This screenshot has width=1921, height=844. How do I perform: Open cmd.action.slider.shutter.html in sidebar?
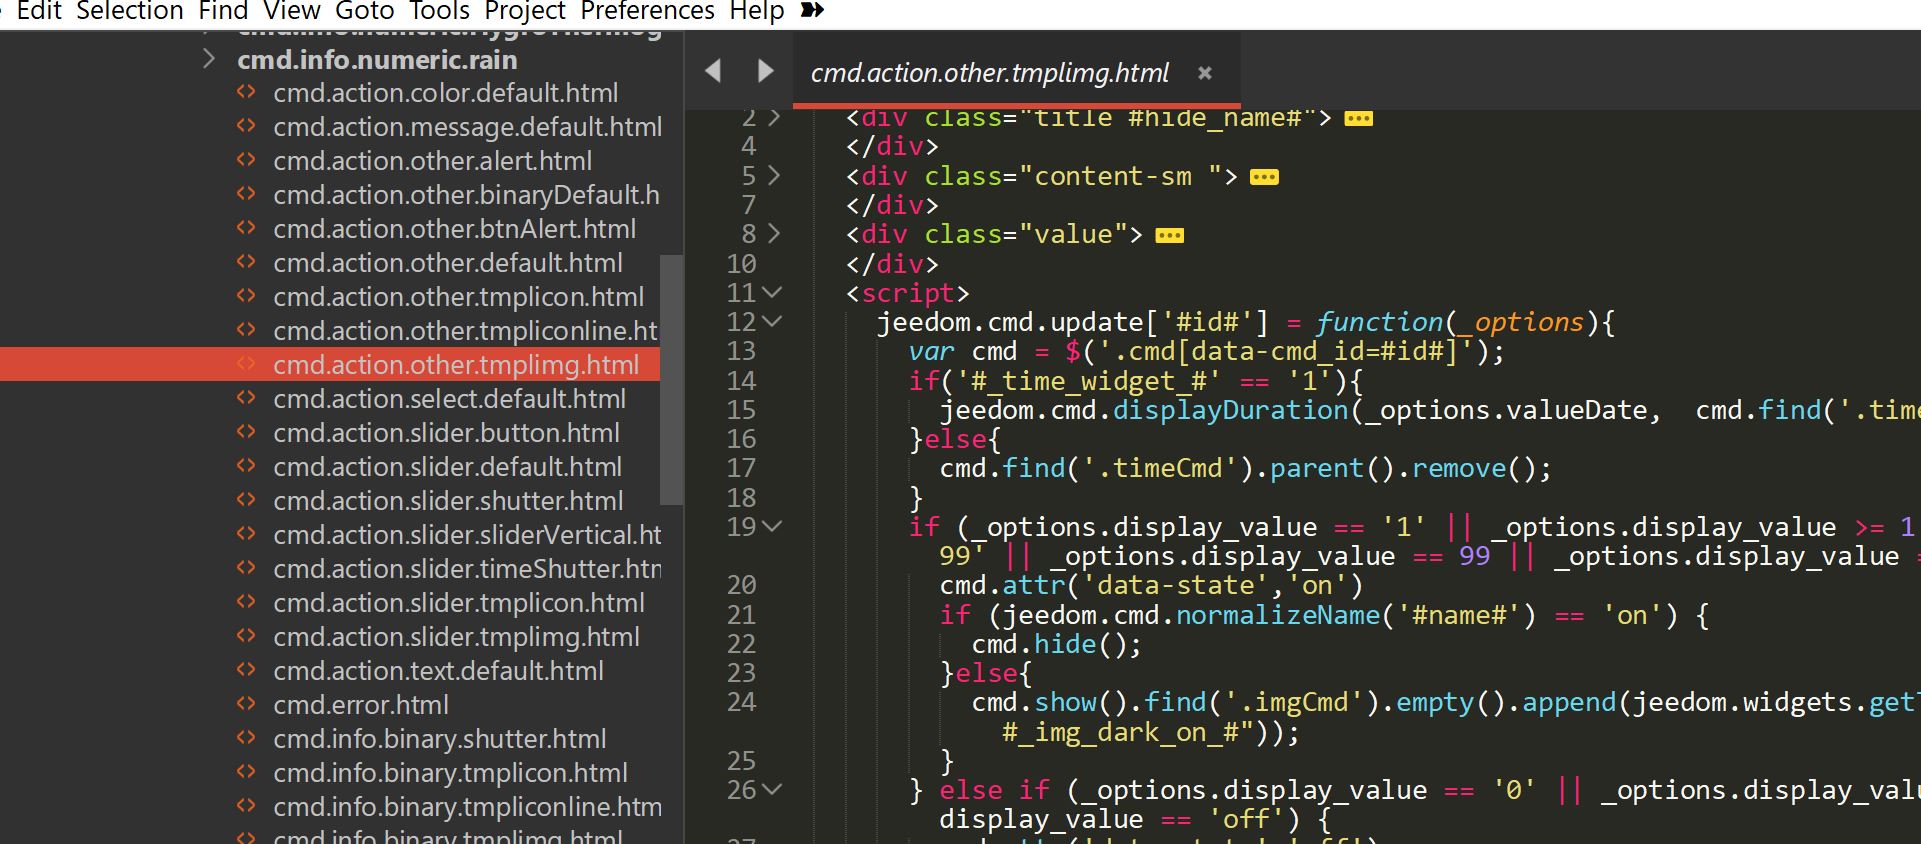tap(448, 501)
